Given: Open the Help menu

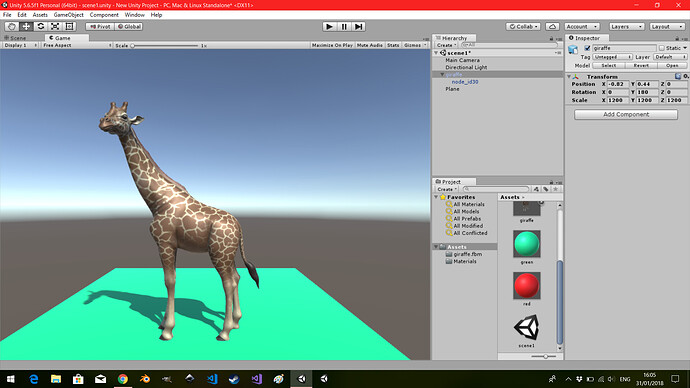Looking at the screenshot, I should (x=156, y=15).
